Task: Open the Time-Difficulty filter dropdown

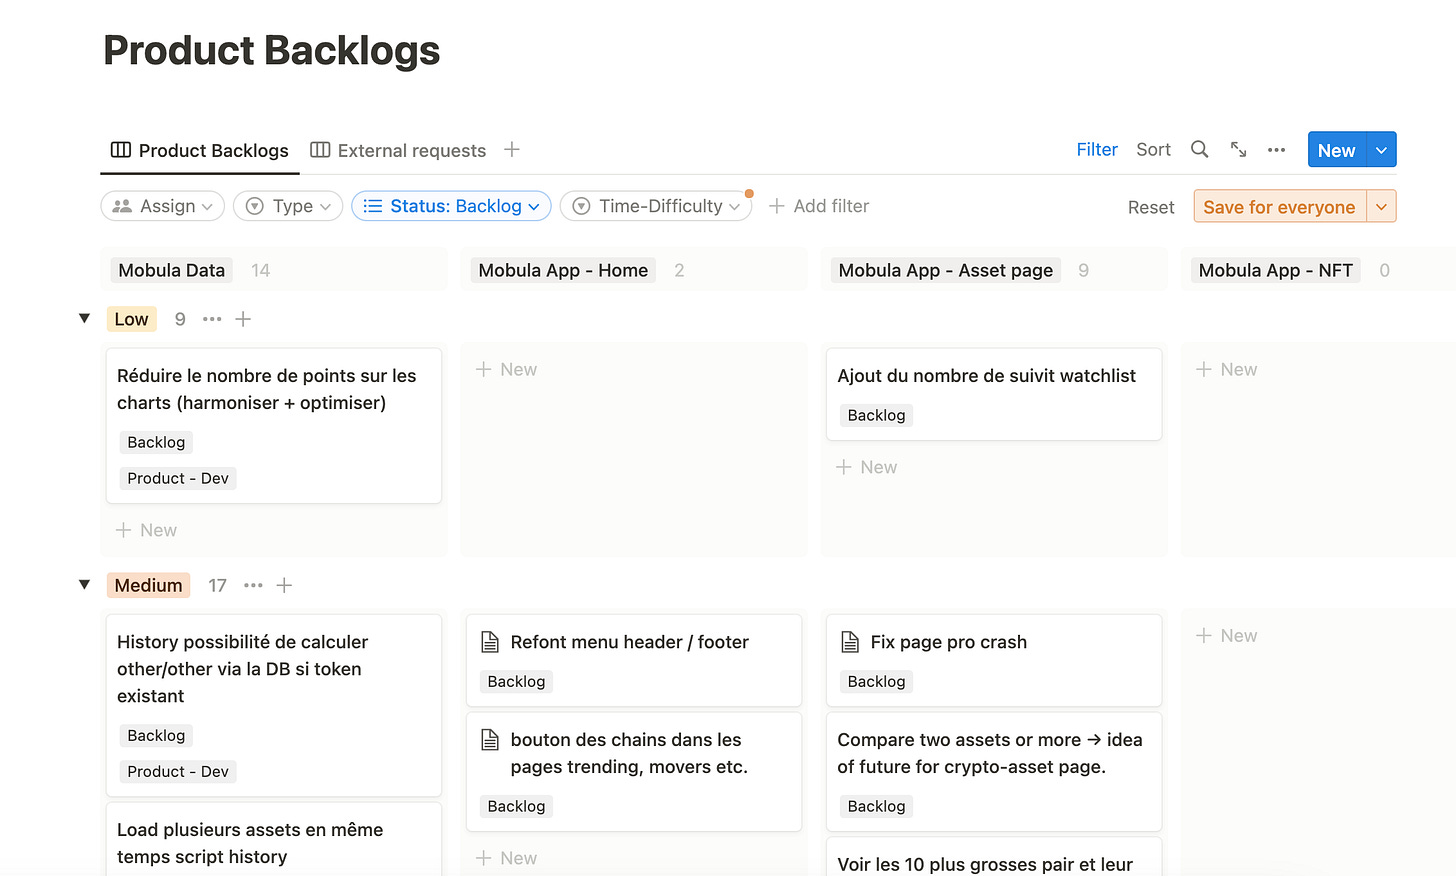Action: 656,206
